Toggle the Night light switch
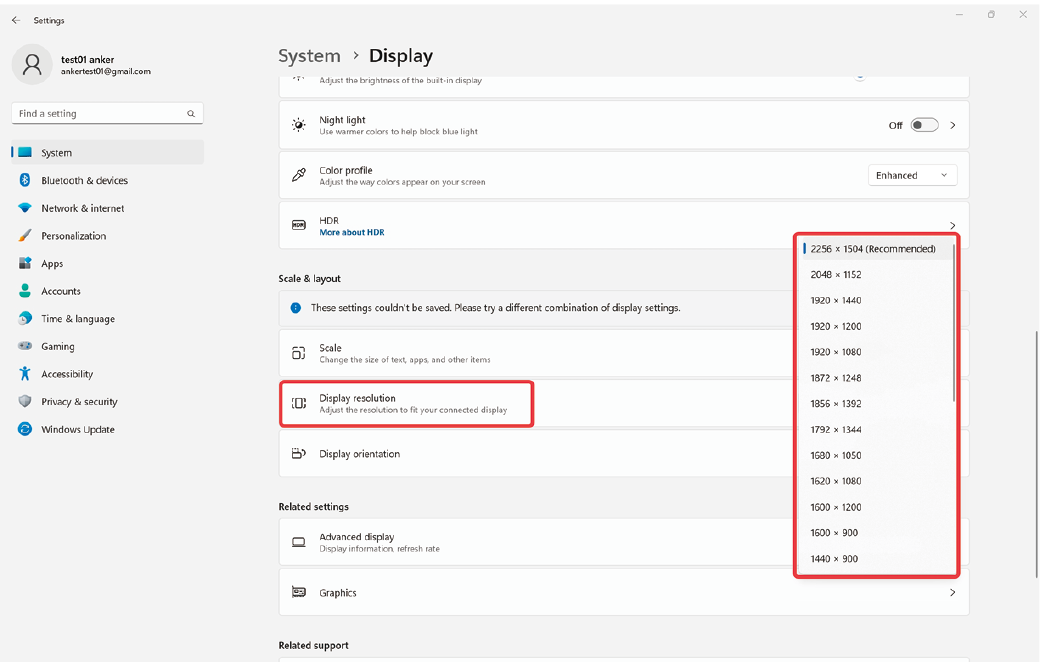The height and width of the screenshot is (662, 1043). click(924, 125)
